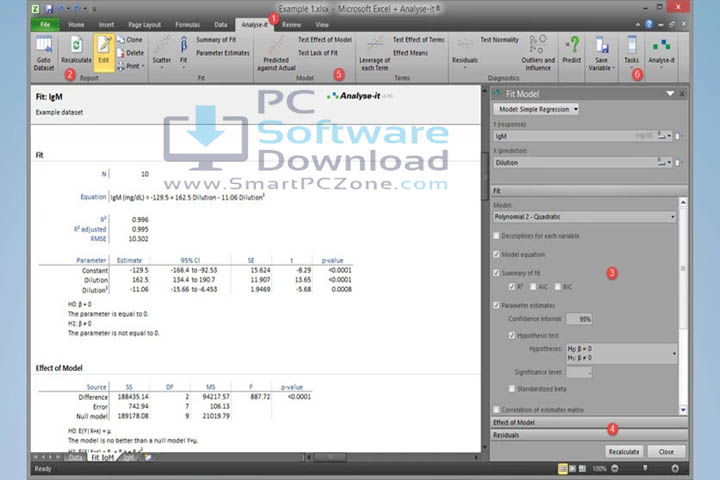Open the Print option in the Report group
The height and width of the screenshot is (480, 720).
pos(130,66)
